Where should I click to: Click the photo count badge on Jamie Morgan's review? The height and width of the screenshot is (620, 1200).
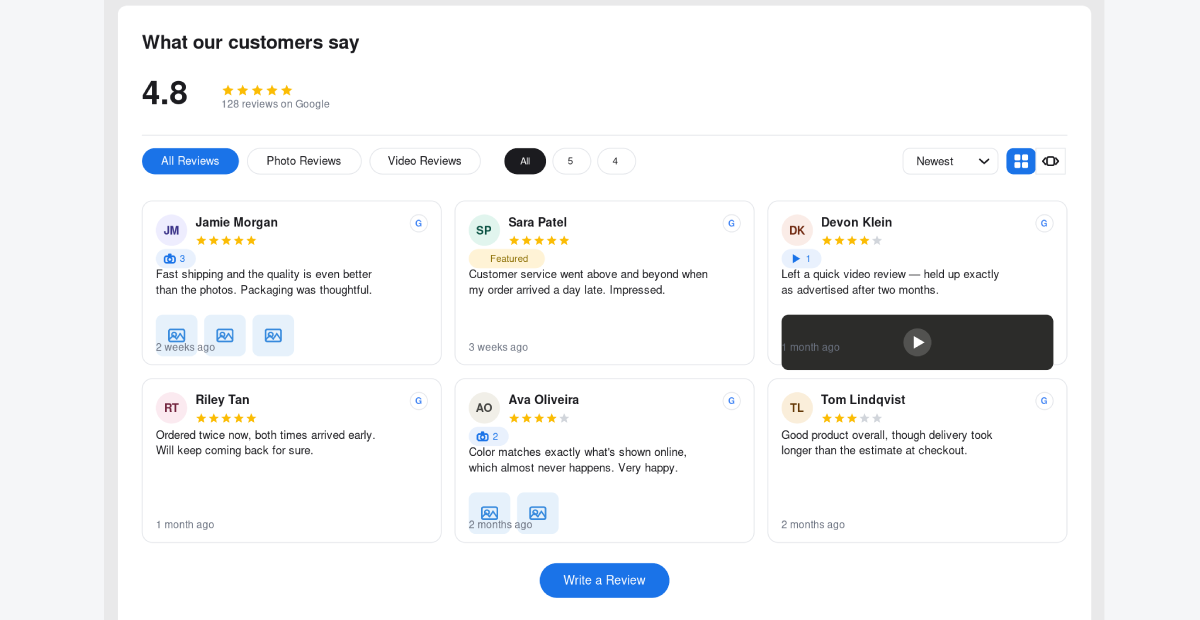(x=175, y=259)
